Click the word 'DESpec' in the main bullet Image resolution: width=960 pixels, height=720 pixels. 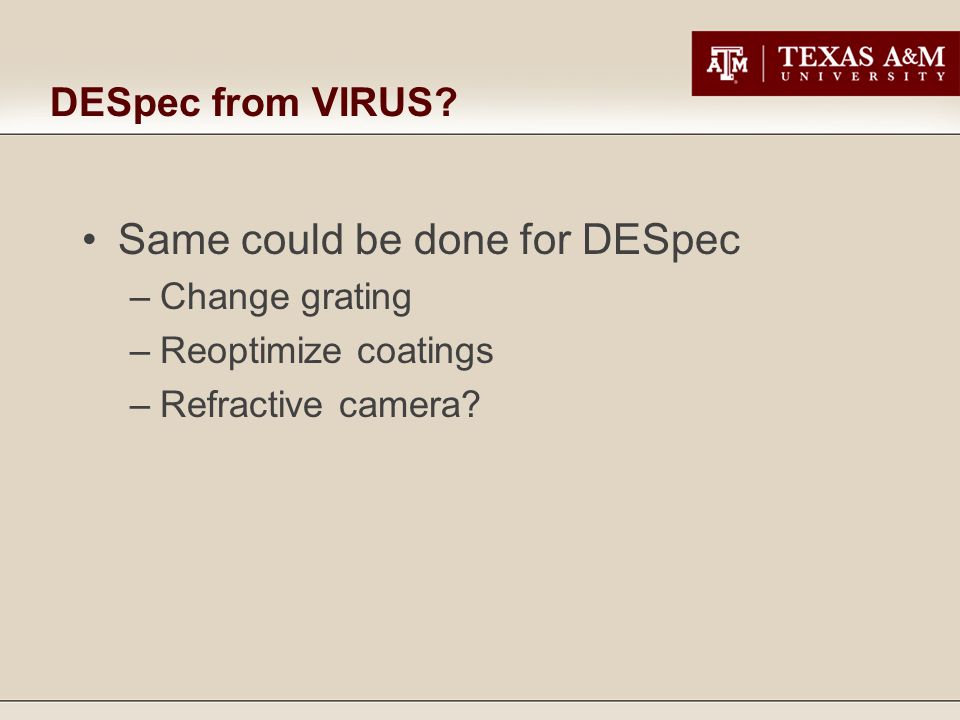pos(661,241)
